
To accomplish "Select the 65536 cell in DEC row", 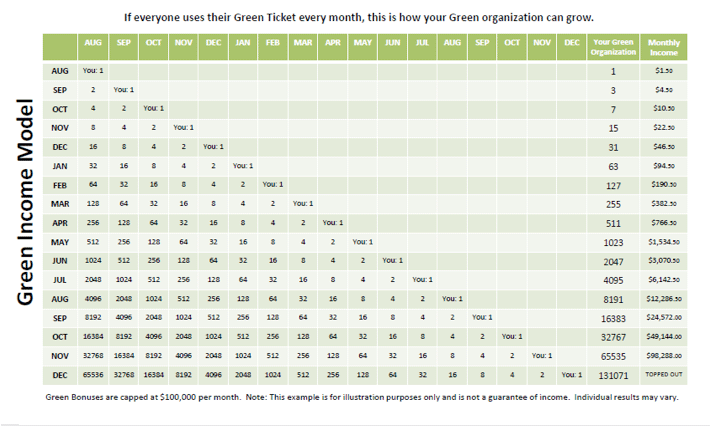I will coord(93,375).
